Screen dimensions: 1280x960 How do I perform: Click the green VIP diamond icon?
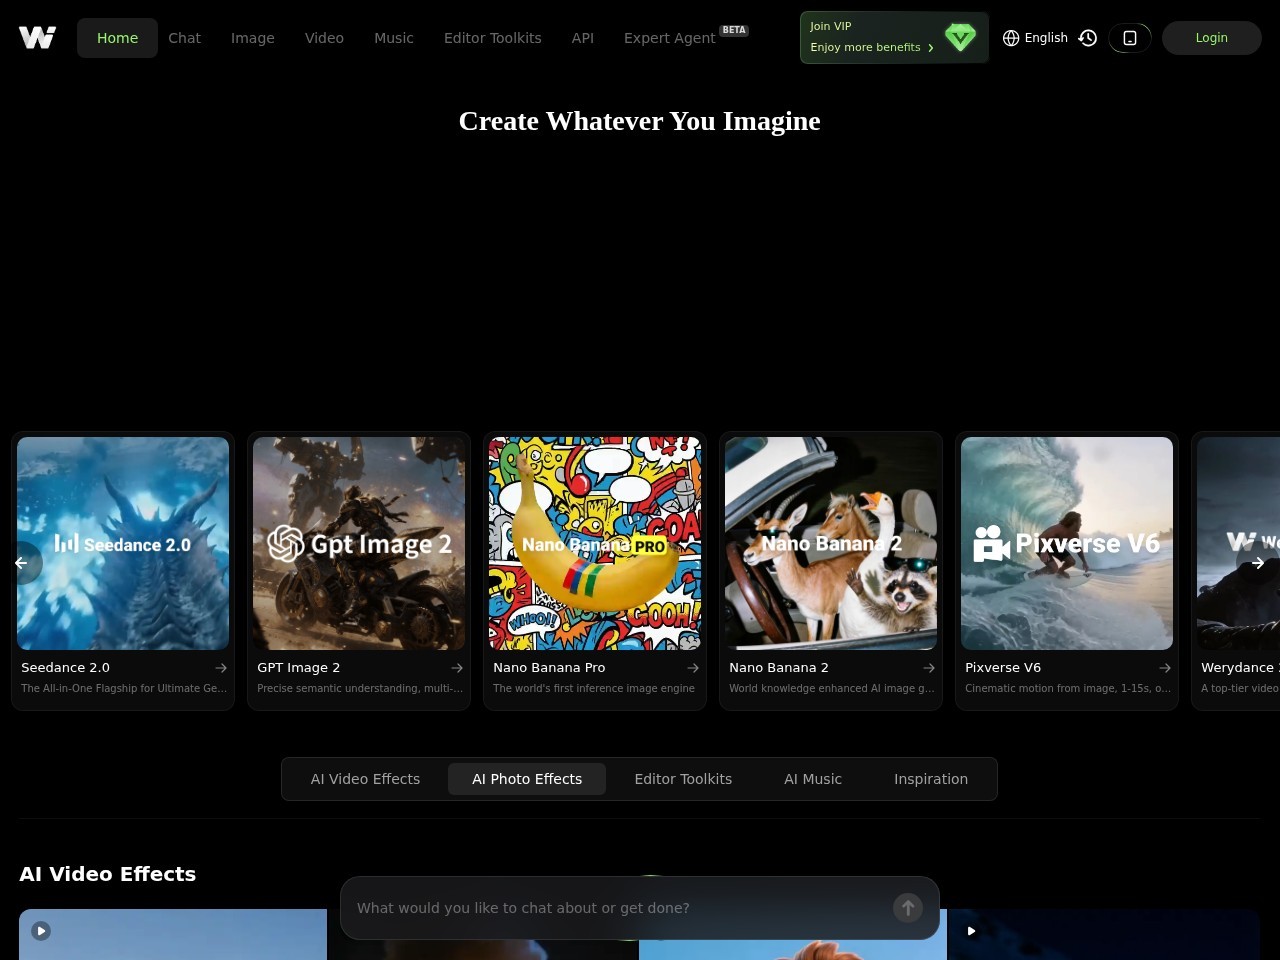point(960,38)
